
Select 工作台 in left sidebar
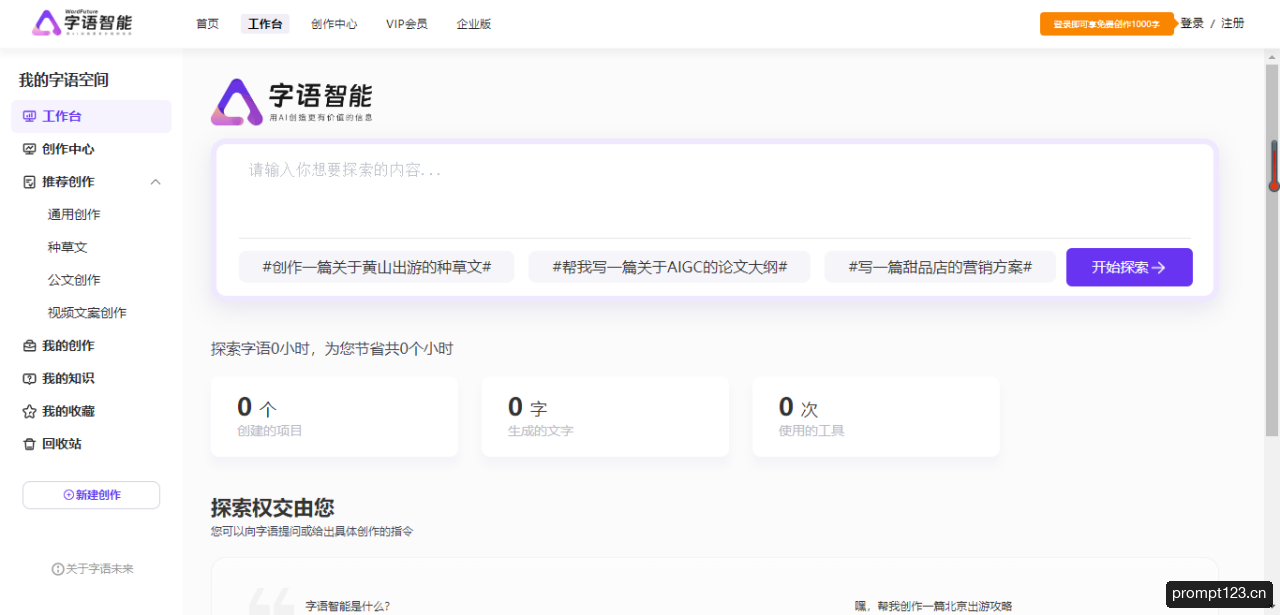pyautogui.click(x=91, y=116)
